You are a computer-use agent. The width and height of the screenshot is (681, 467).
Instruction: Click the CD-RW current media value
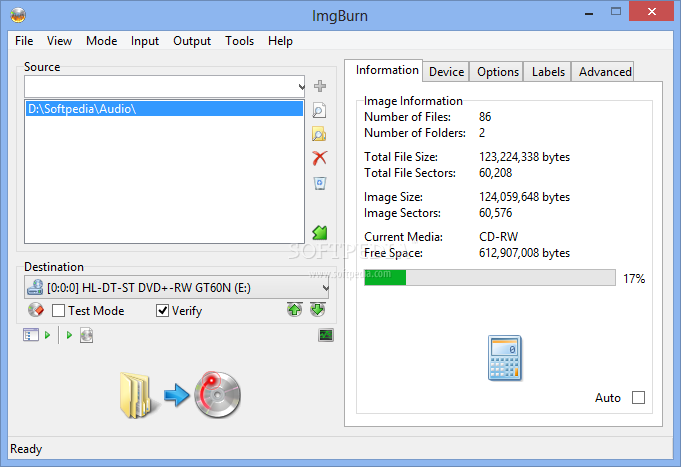point(499,237)
